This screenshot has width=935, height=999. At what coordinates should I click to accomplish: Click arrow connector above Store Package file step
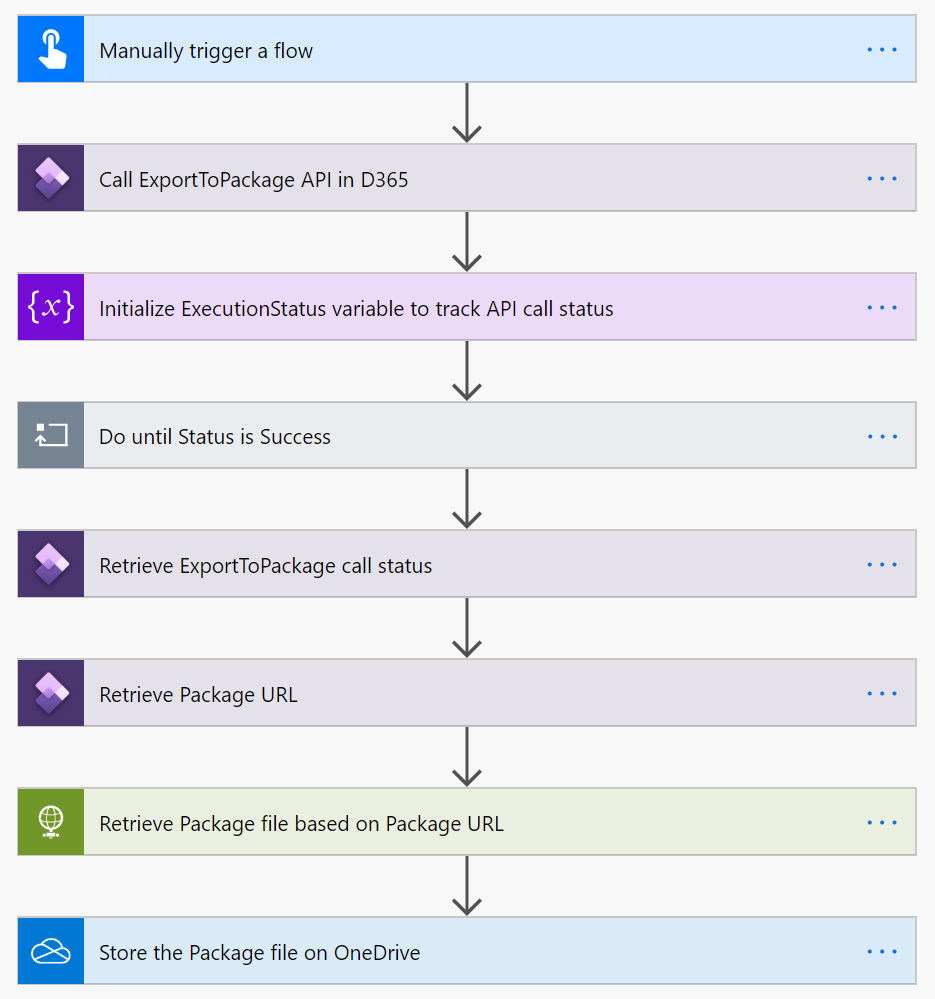point(467,886)
